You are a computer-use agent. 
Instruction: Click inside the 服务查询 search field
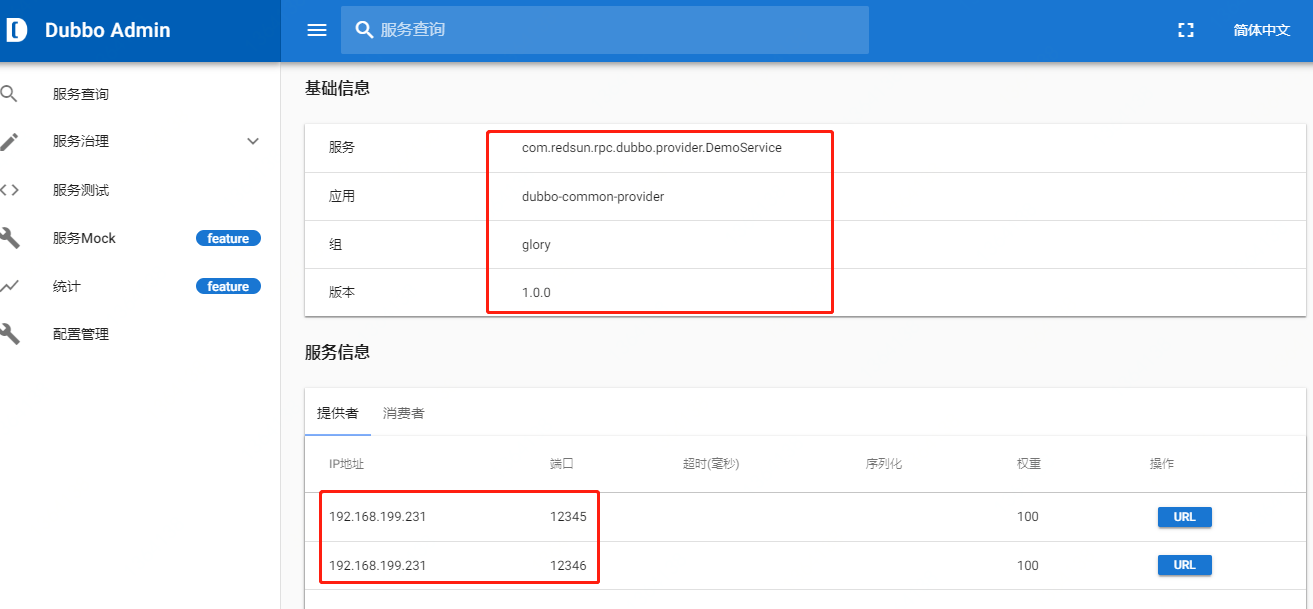pyautogui.click(x=600, y=30)
